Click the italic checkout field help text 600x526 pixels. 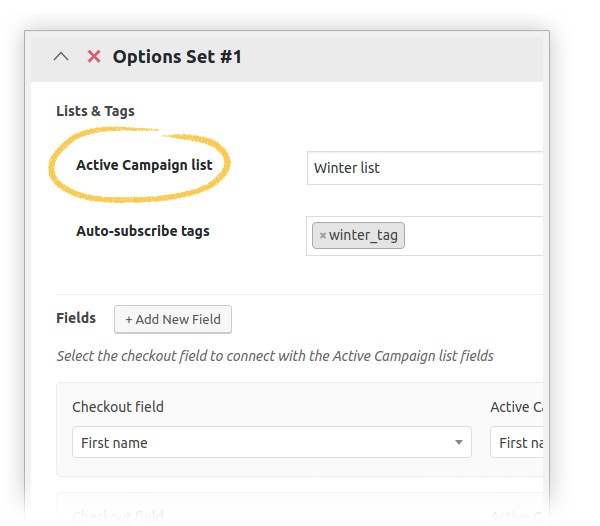tap(275, 355)
